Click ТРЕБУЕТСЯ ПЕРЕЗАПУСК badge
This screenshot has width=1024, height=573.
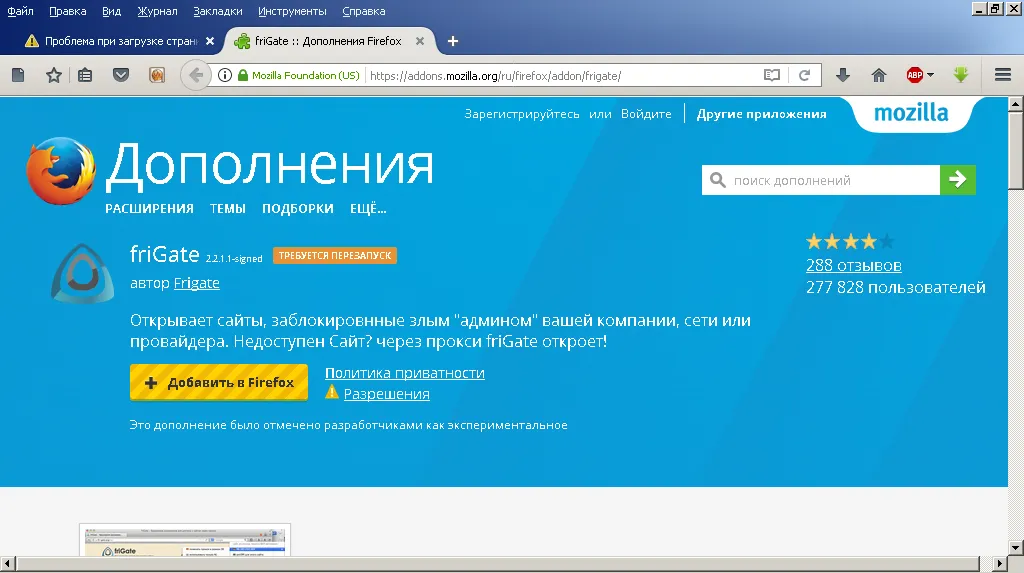[x=335, y=255]
